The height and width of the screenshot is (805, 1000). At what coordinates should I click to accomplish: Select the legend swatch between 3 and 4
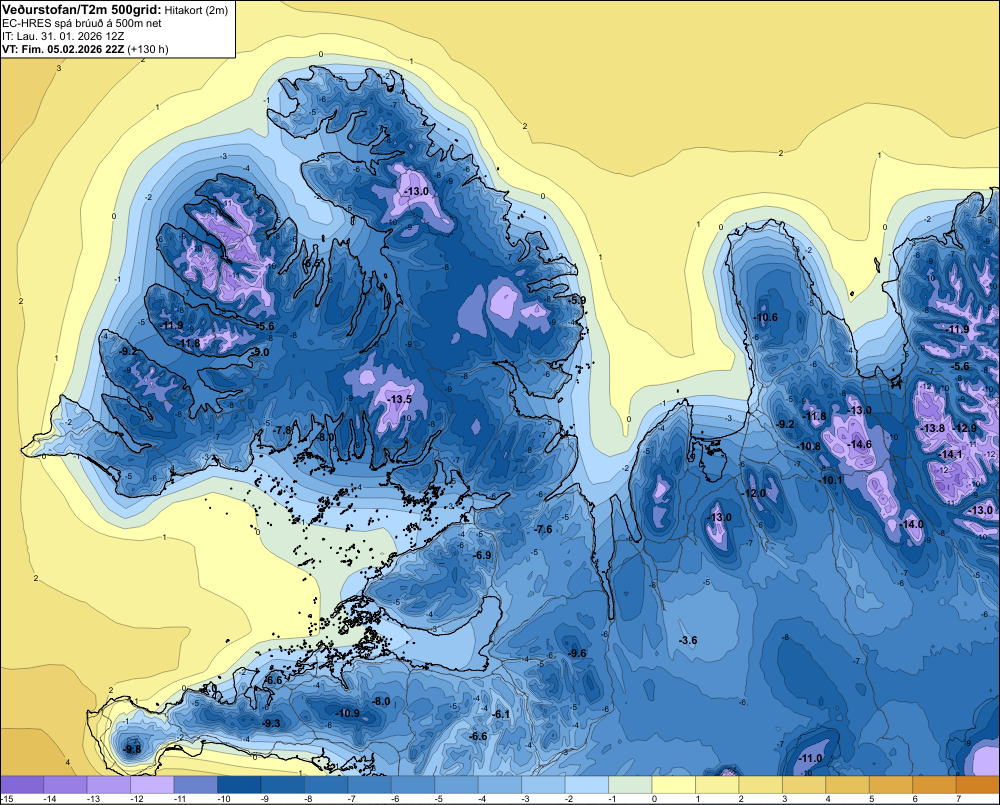coord(804,785)
